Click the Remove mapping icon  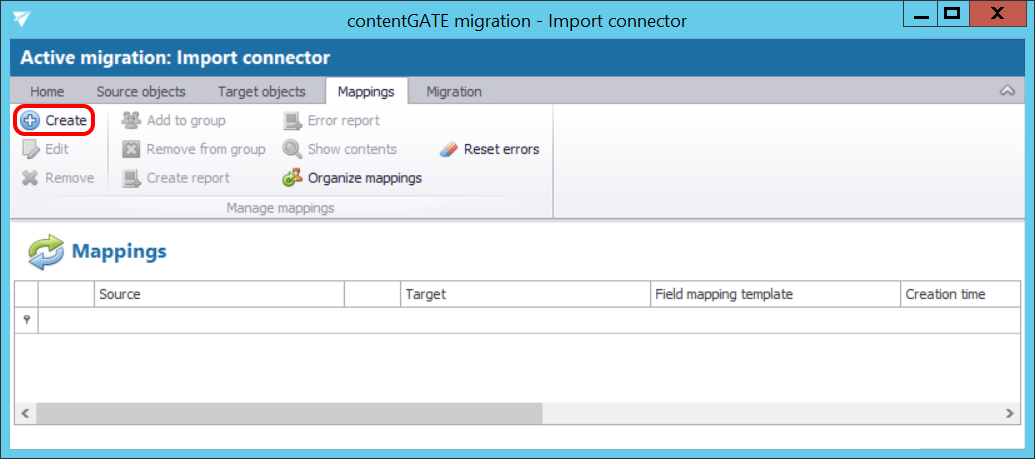[30, 178]
